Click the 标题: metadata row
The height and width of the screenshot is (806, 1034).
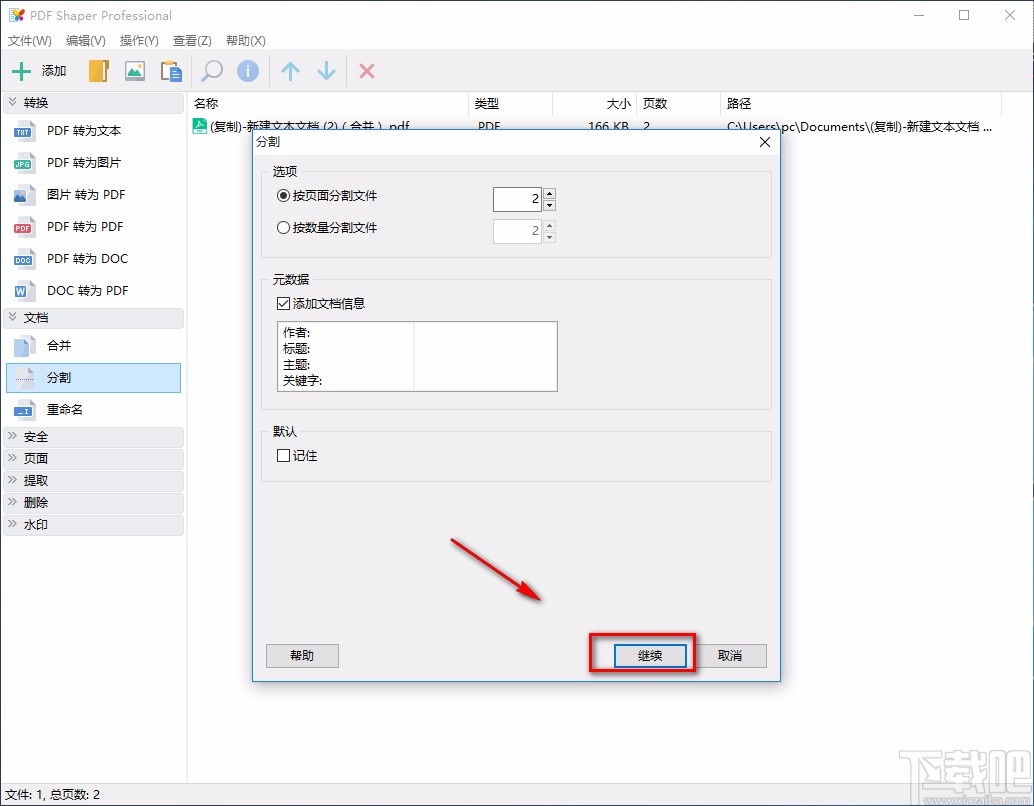[x=417, y=349]
